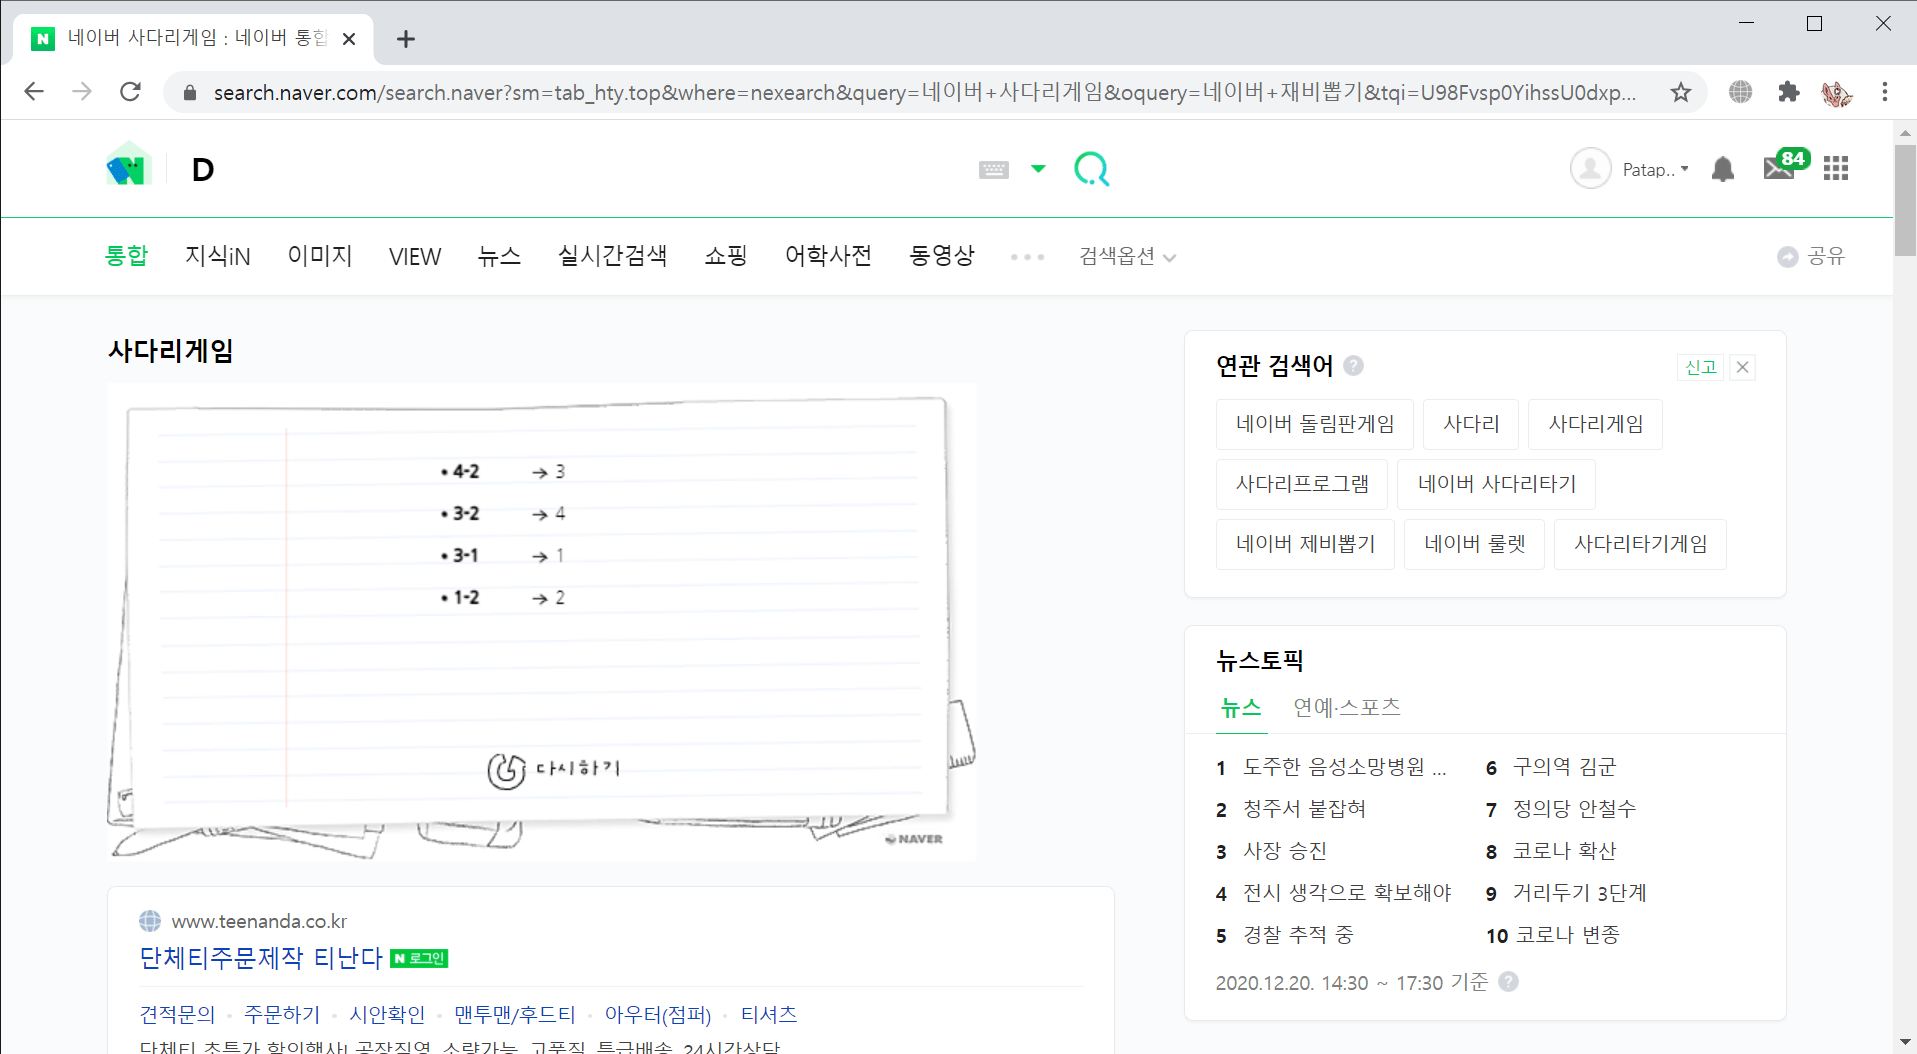This screenshot has width=1917, height=1054.
Task: Click the 맨투맨/후드티 sub-link
Action: [x=515, y=1015]
